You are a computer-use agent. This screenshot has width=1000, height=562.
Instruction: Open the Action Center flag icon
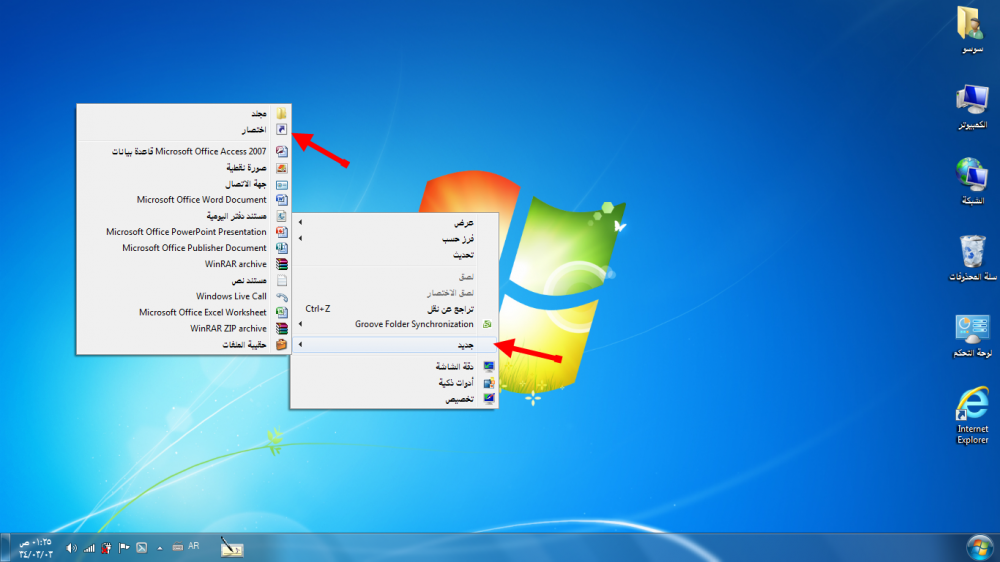124,548
